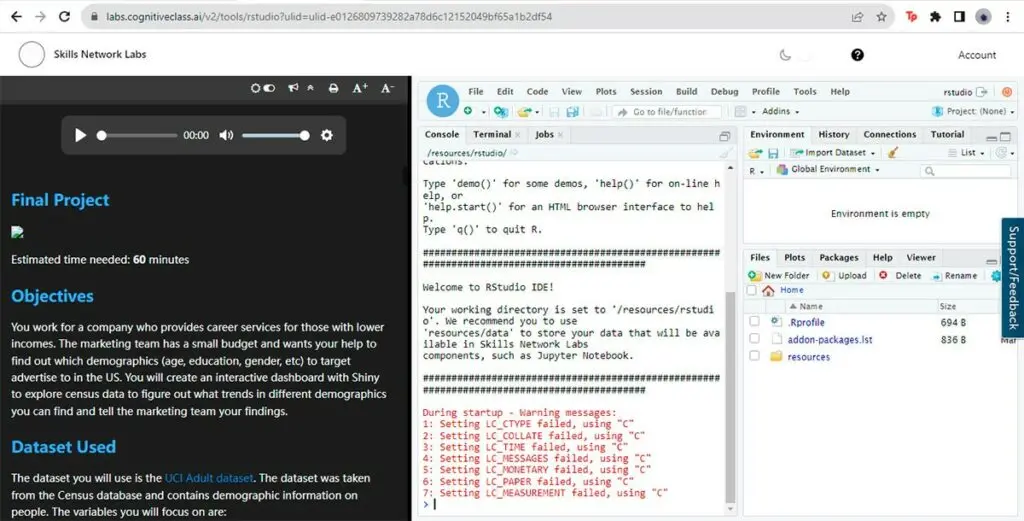The image size is (1024, 521).
Task: Click the clear console broom icon
Action: 724,153
